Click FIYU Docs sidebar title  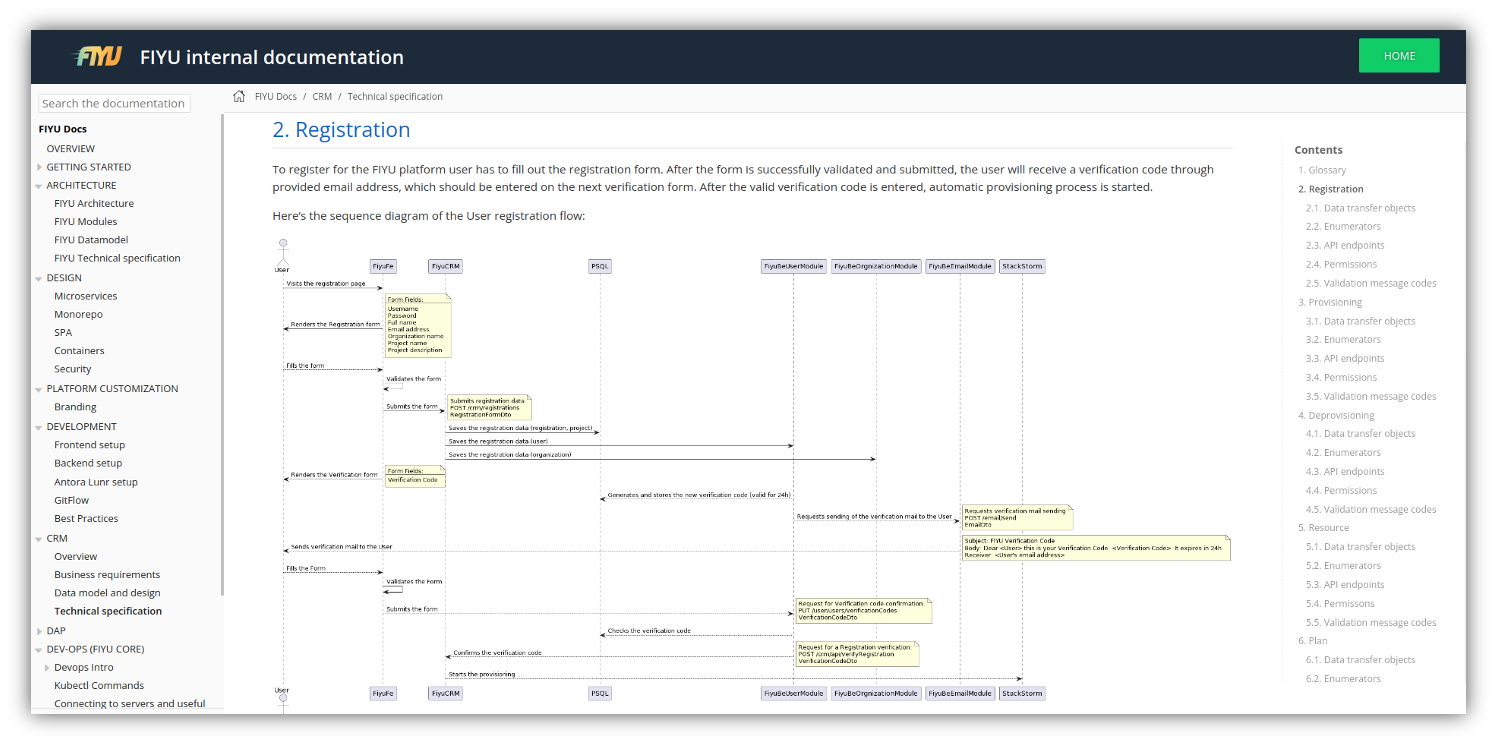tap(62, 129)
